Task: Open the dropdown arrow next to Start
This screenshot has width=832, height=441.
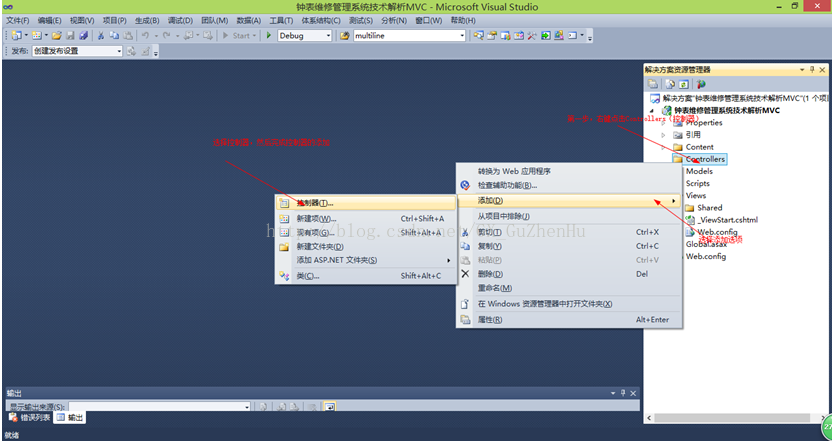Action: pos(254,36)
